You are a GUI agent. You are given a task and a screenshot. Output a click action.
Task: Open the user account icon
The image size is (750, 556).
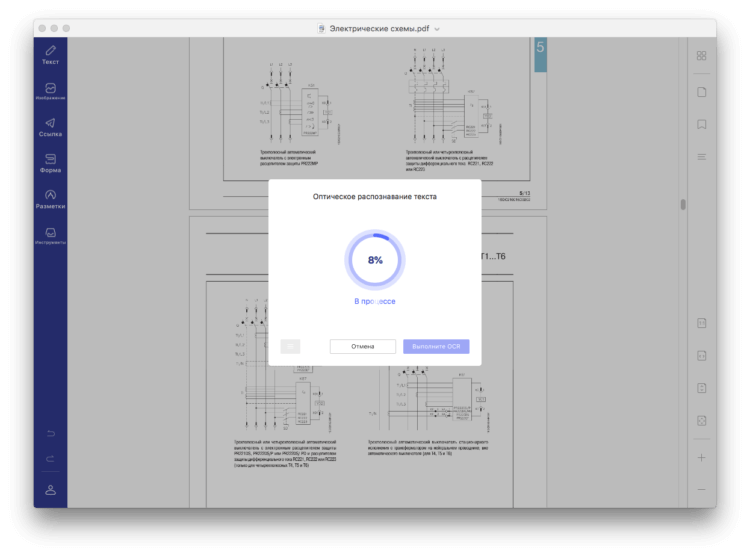tap(51, 490)
